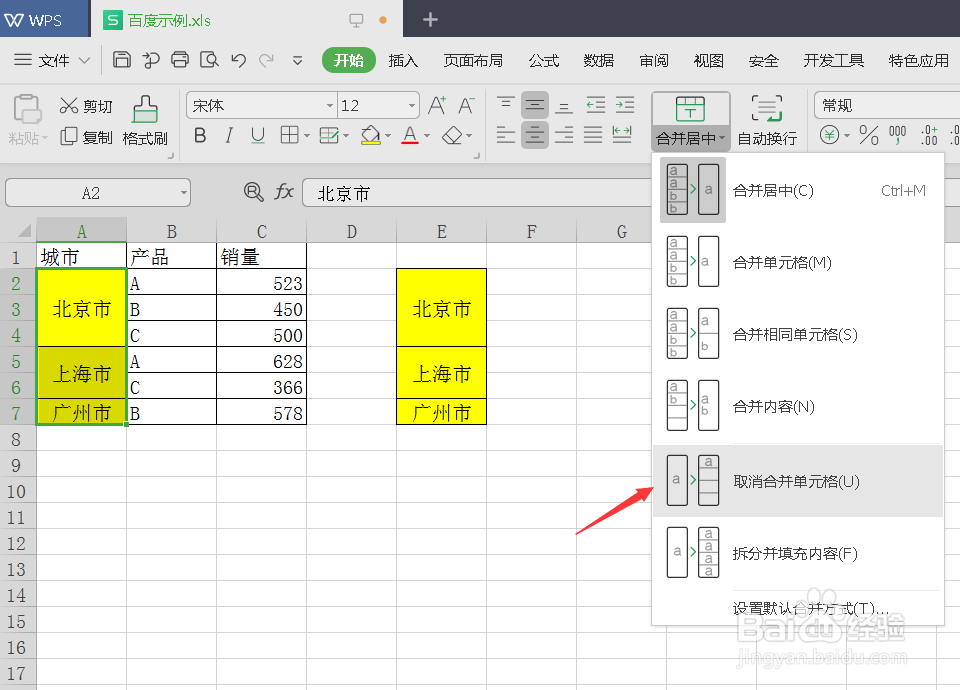960x690 pixels.
Task: Decrease font size with small A icon
Action: (x=466, y=105)
